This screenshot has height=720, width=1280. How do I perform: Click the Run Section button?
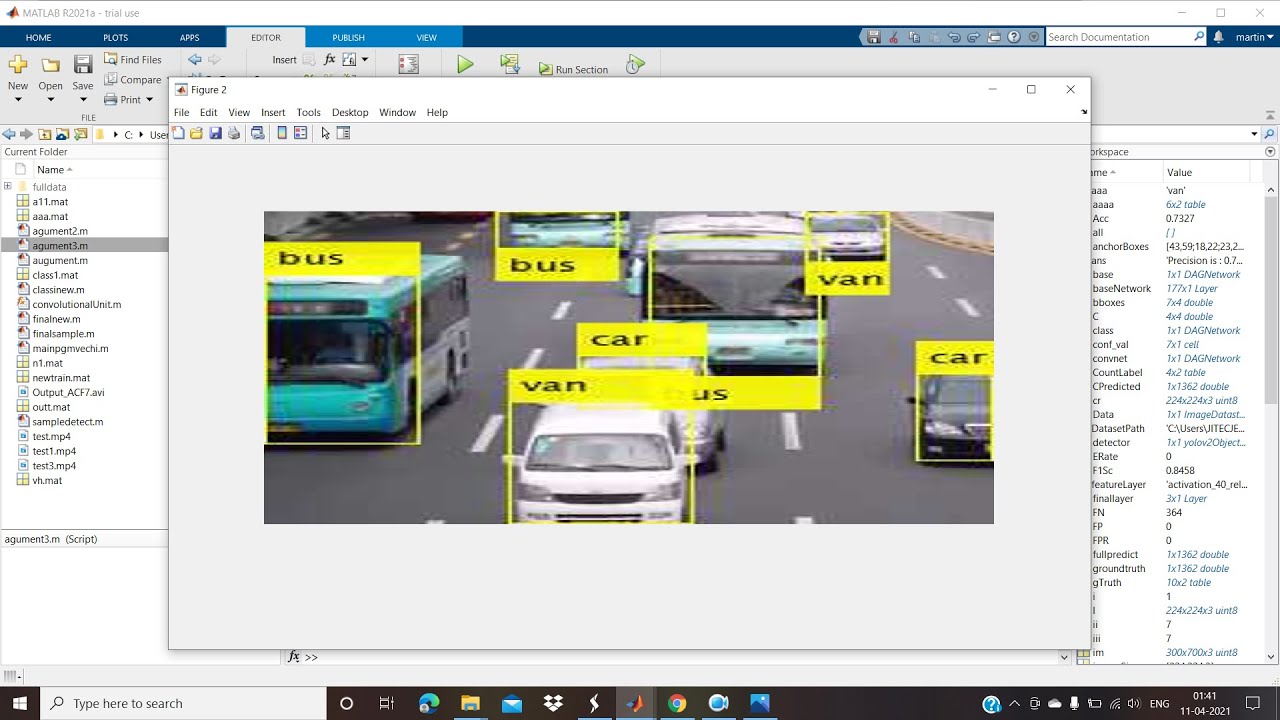click(573, 69)
